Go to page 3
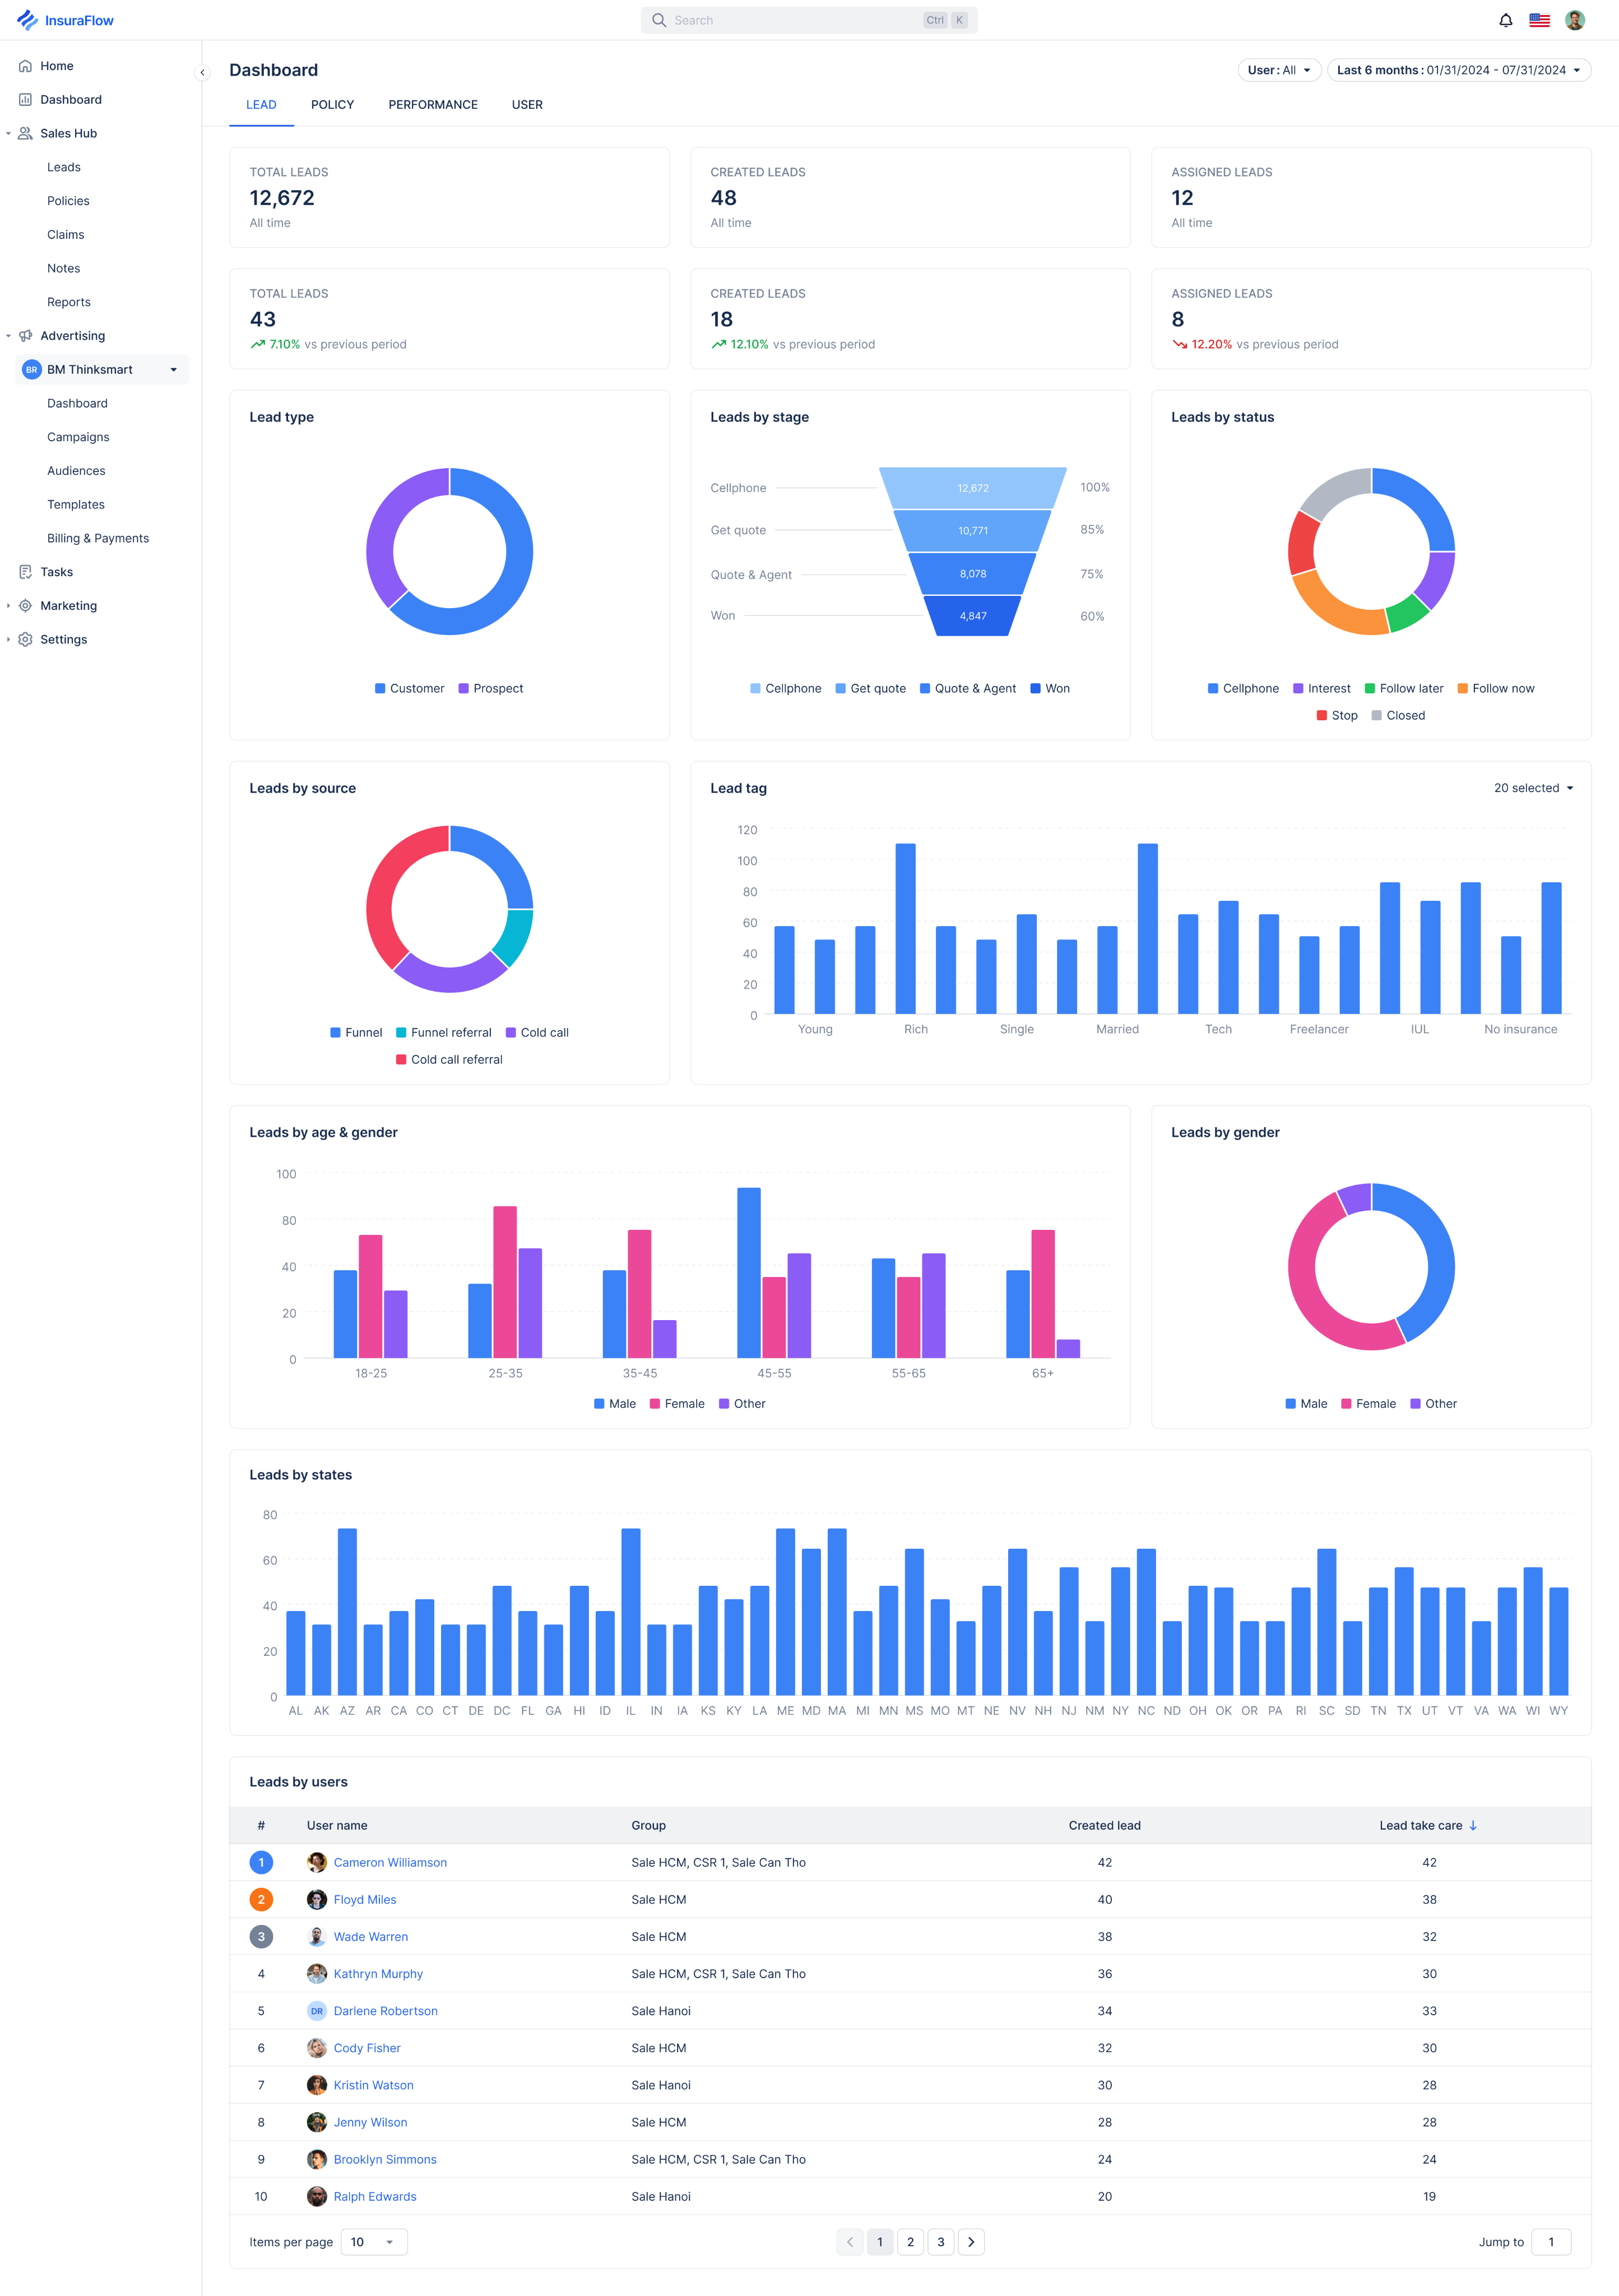1619x2296 pixels. [940, 2242]
